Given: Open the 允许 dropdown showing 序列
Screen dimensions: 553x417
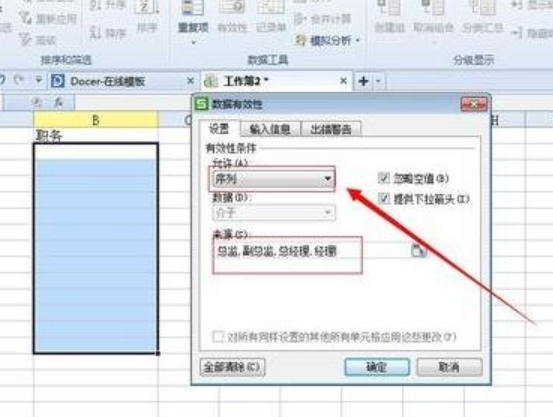Looking at the screenshot, I should 273,179.
